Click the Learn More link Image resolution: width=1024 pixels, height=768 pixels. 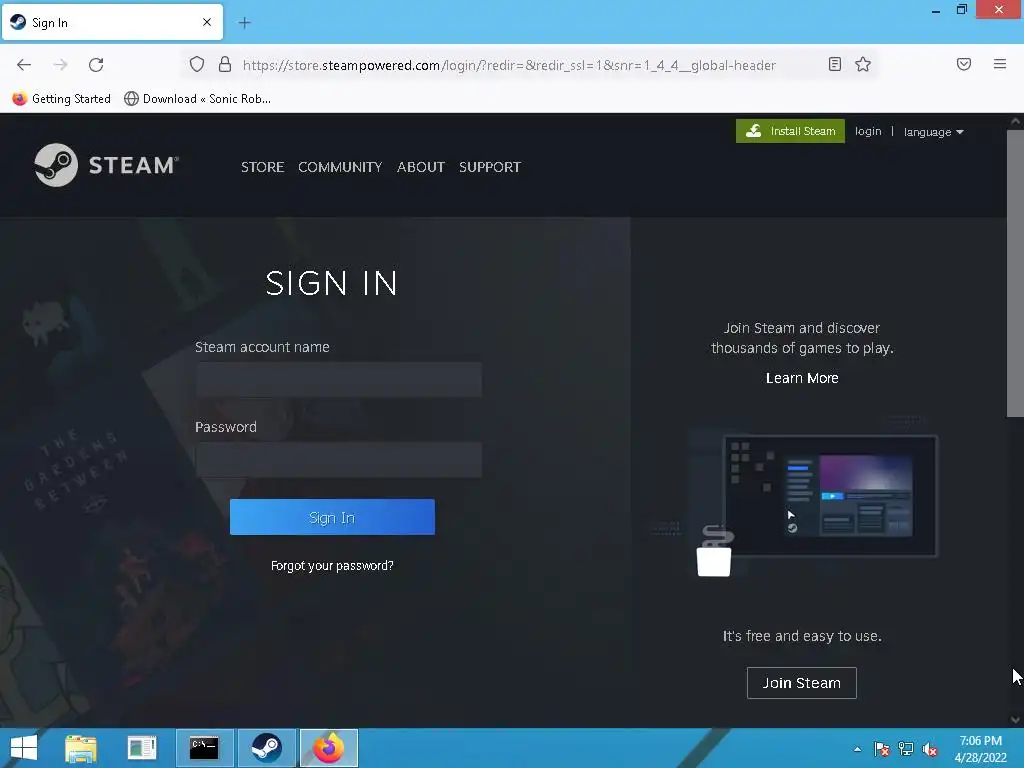(x=802, y=378)
